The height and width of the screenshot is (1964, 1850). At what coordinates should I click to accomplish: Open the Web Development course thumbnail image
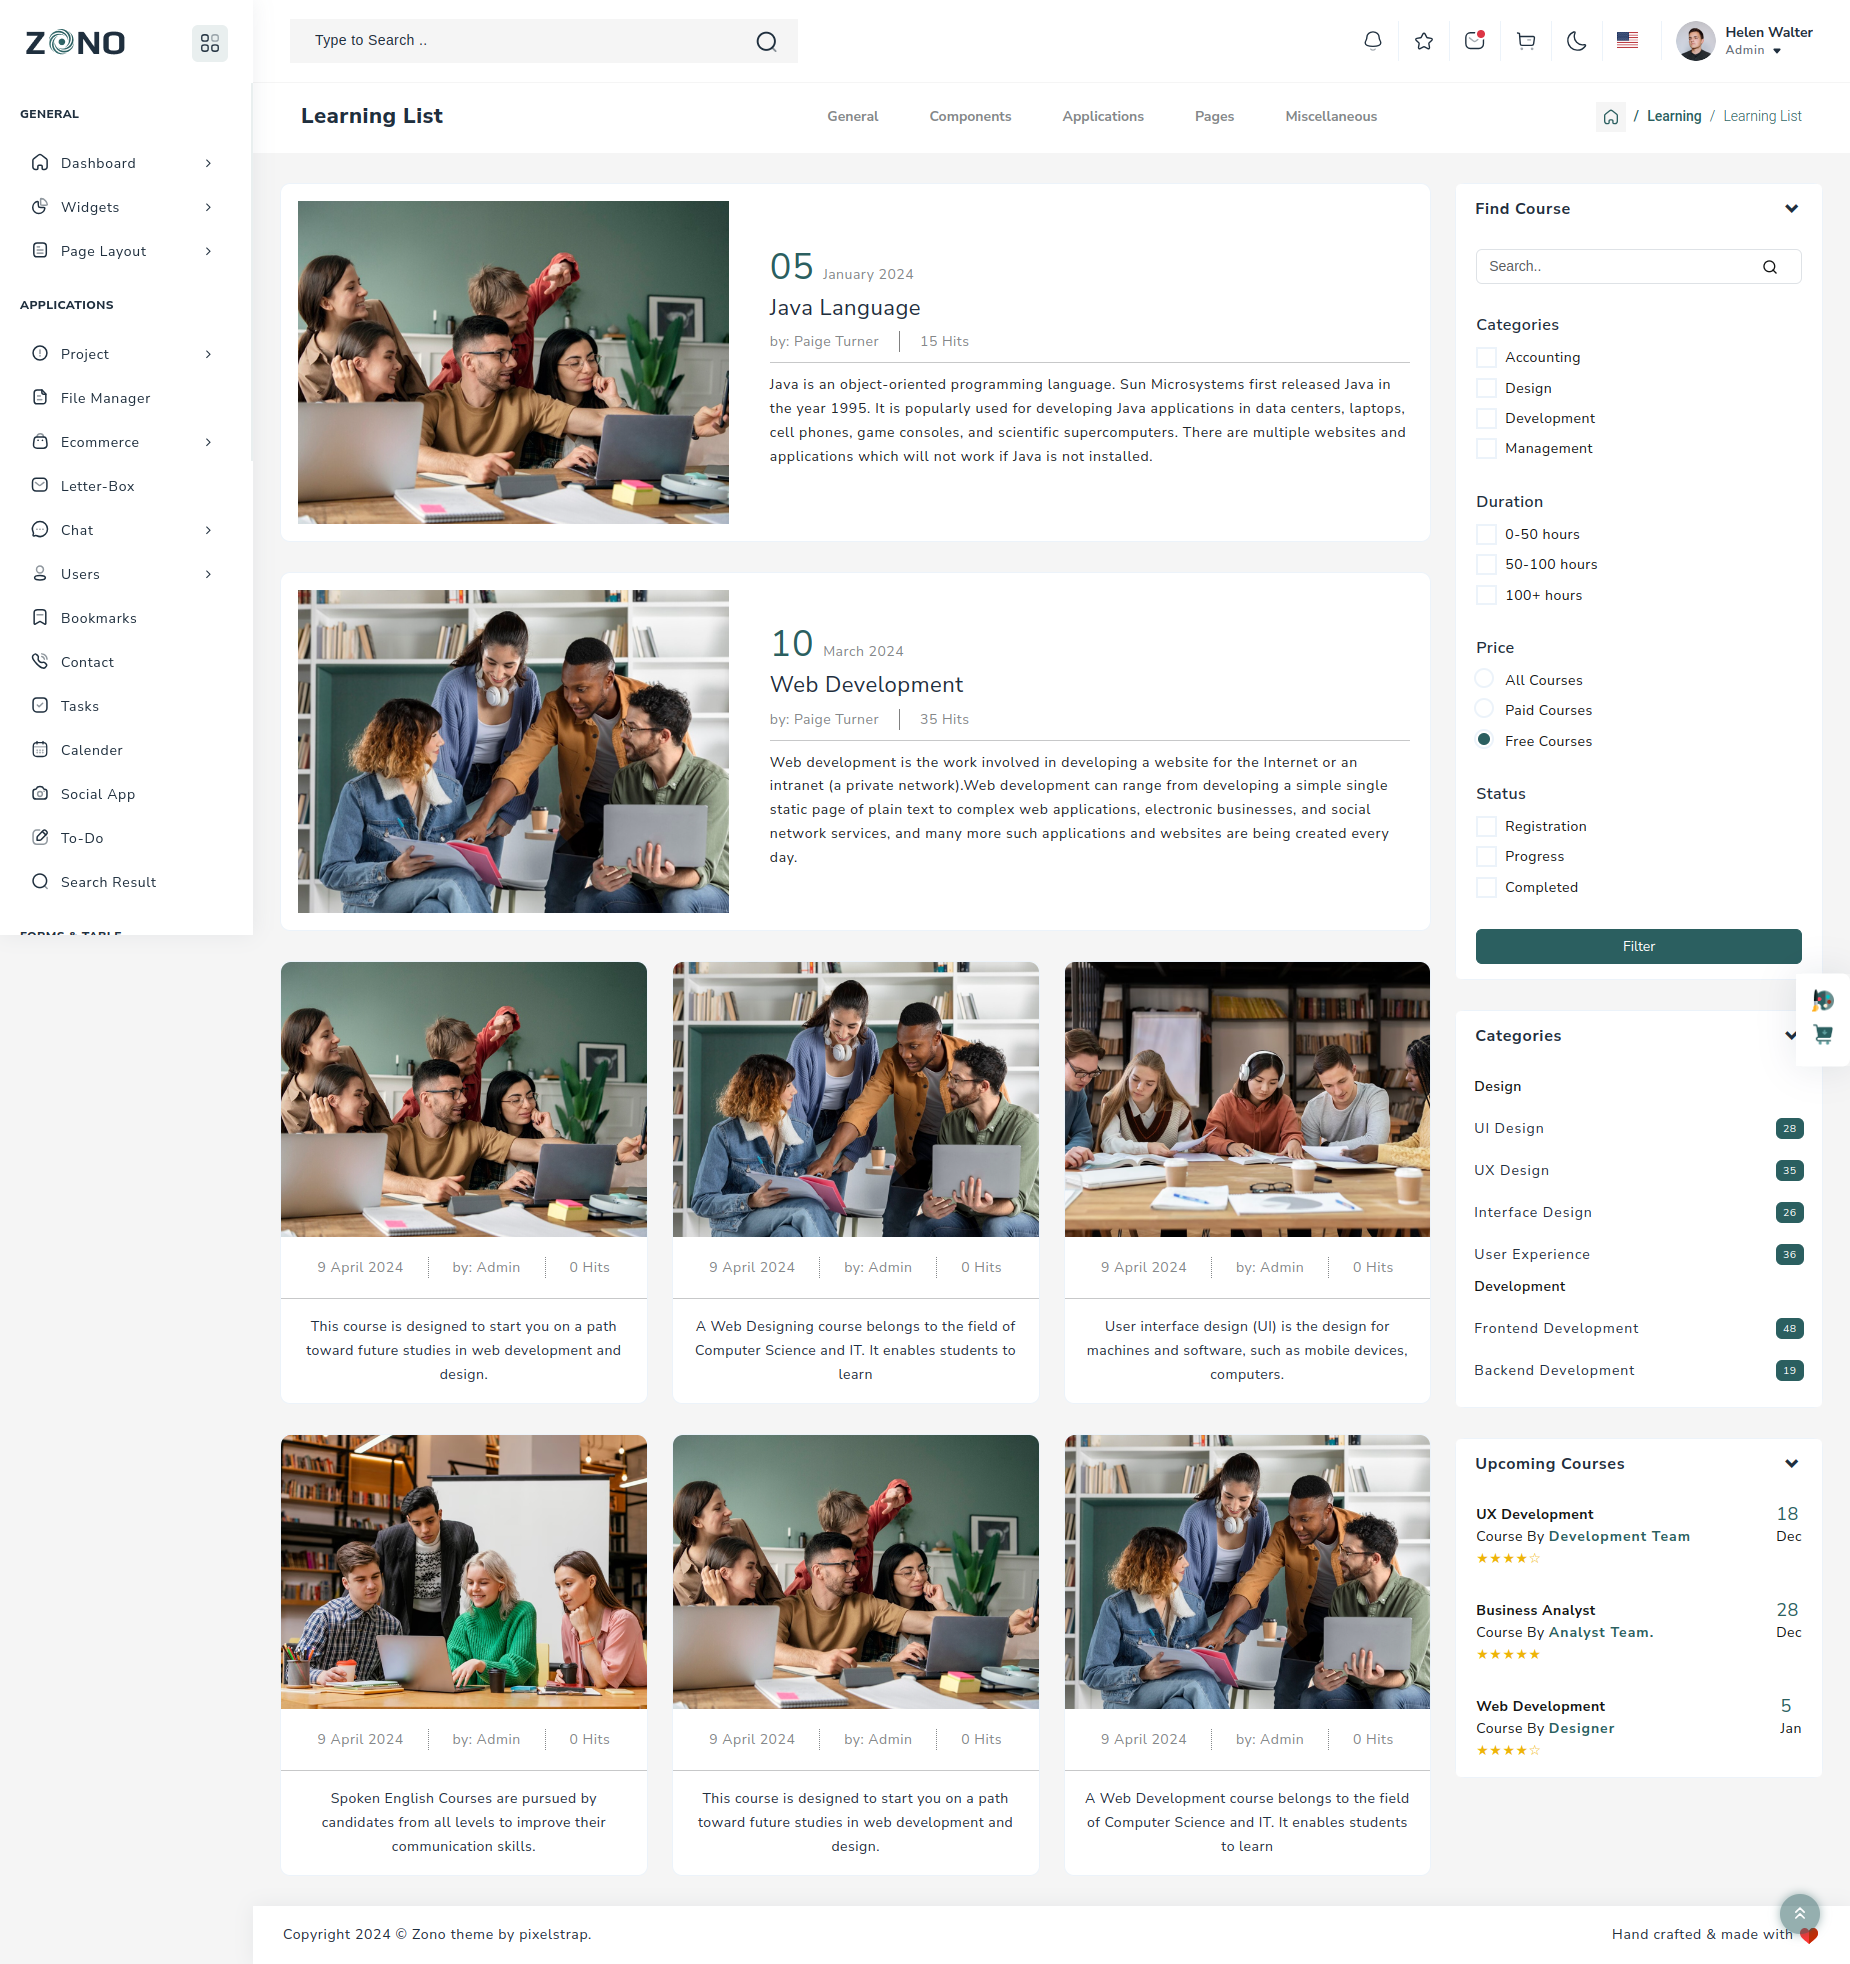513,751
